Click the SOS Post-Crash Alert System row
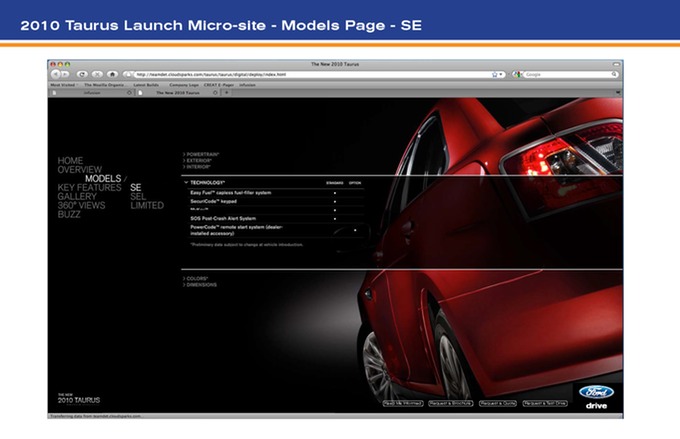 276,219
